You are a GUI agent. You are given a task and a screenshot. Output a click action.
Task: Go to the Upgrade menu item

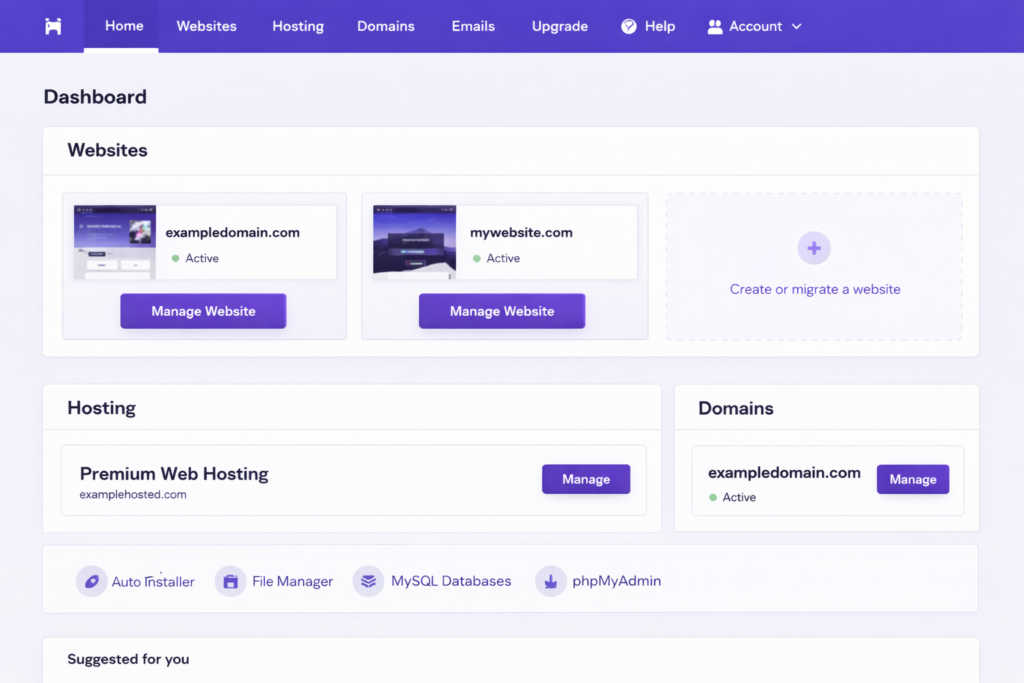[559, 26]
